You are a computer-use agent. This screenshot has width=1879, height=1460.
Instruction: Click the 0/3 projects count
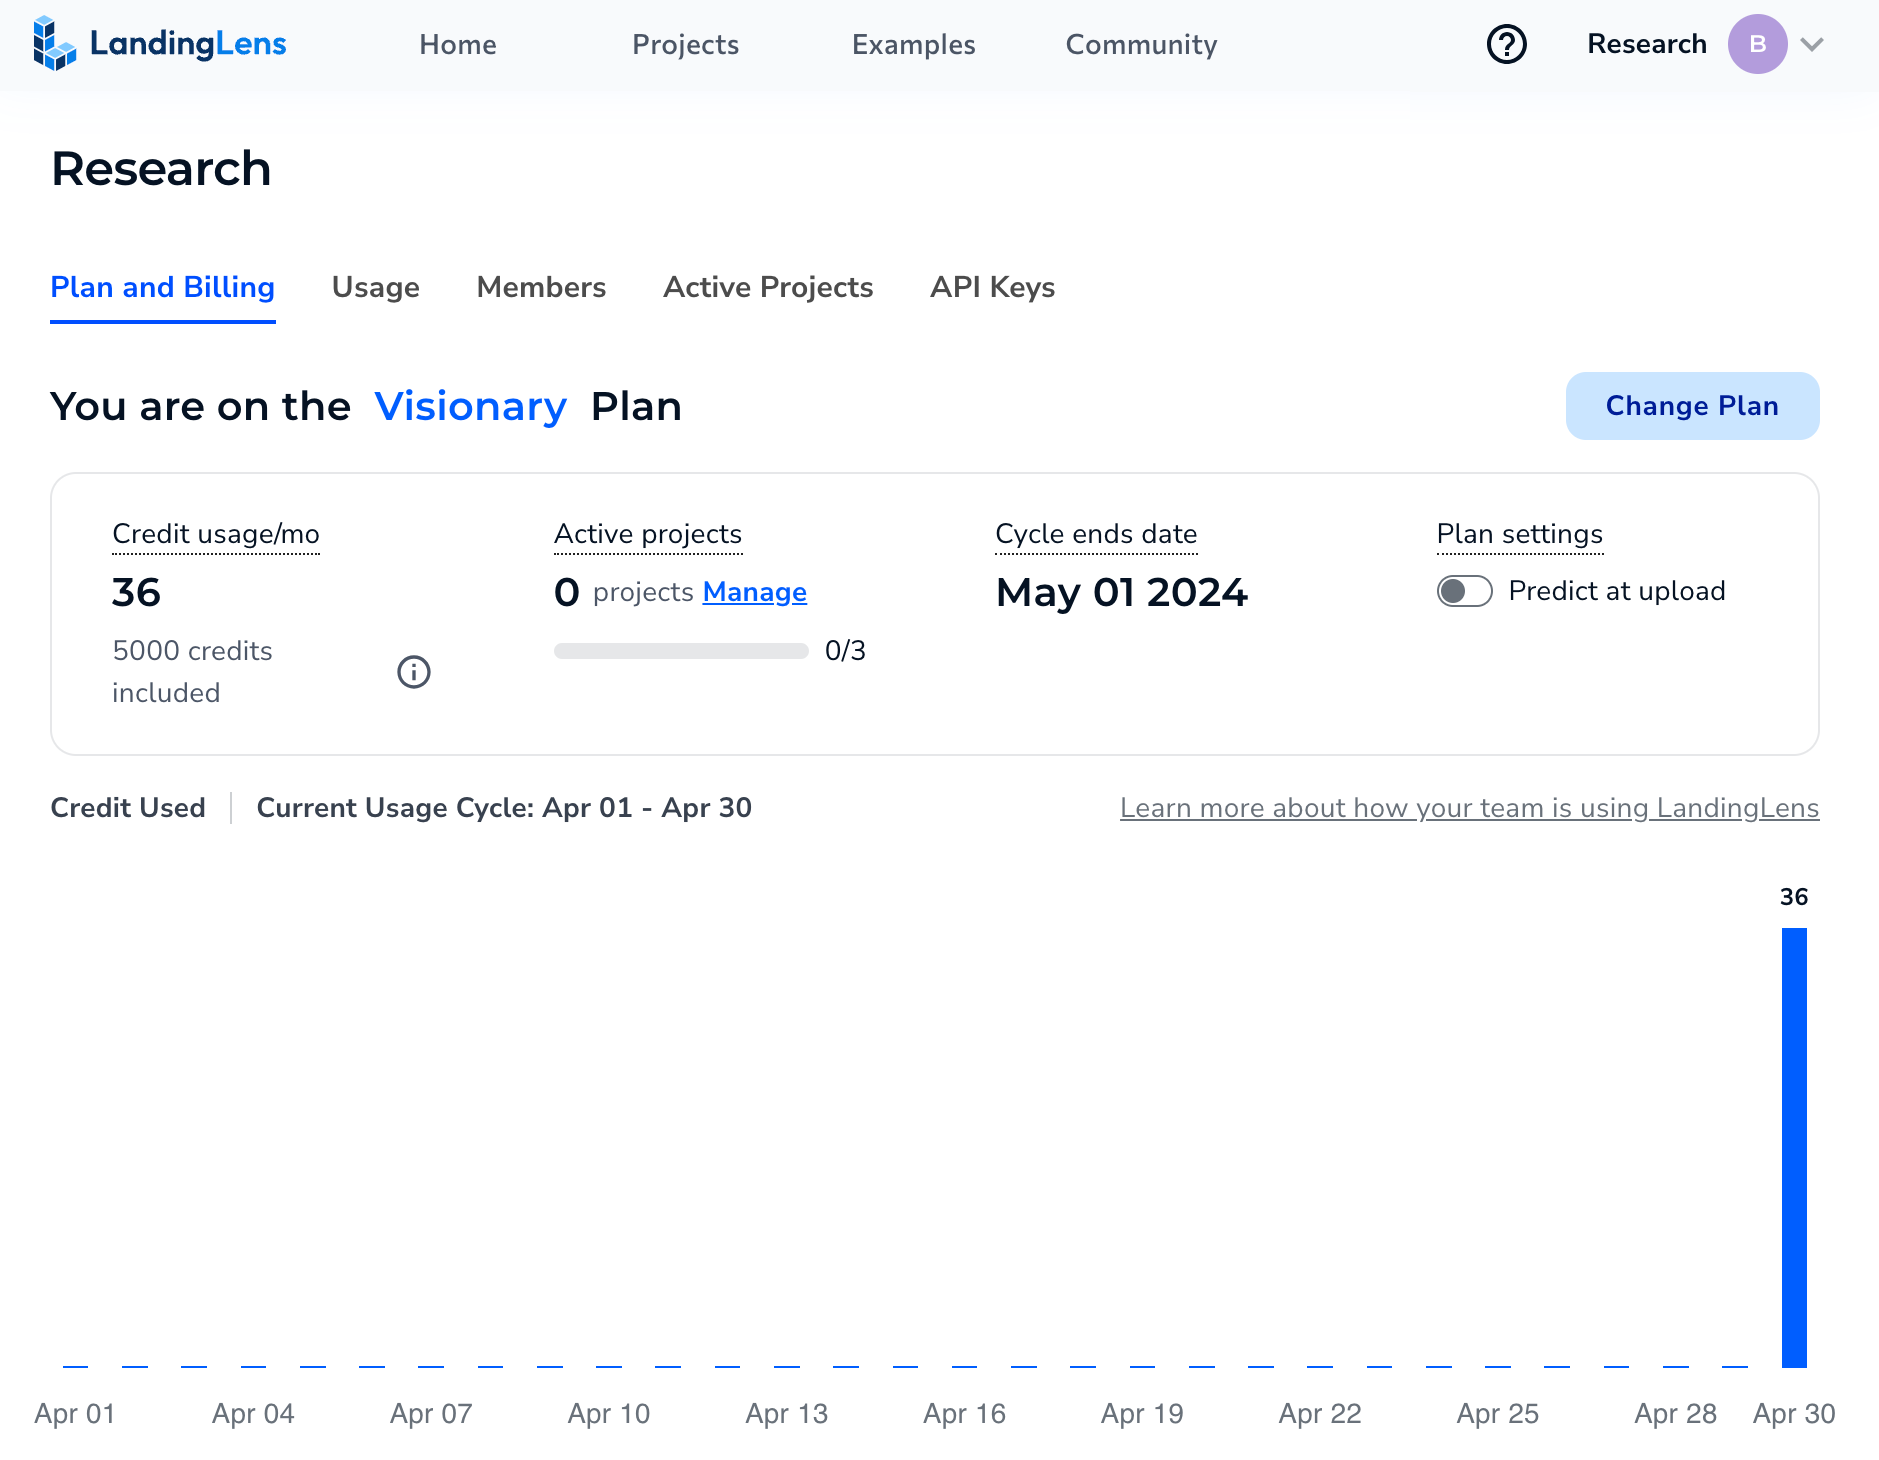tap(845, 651)
